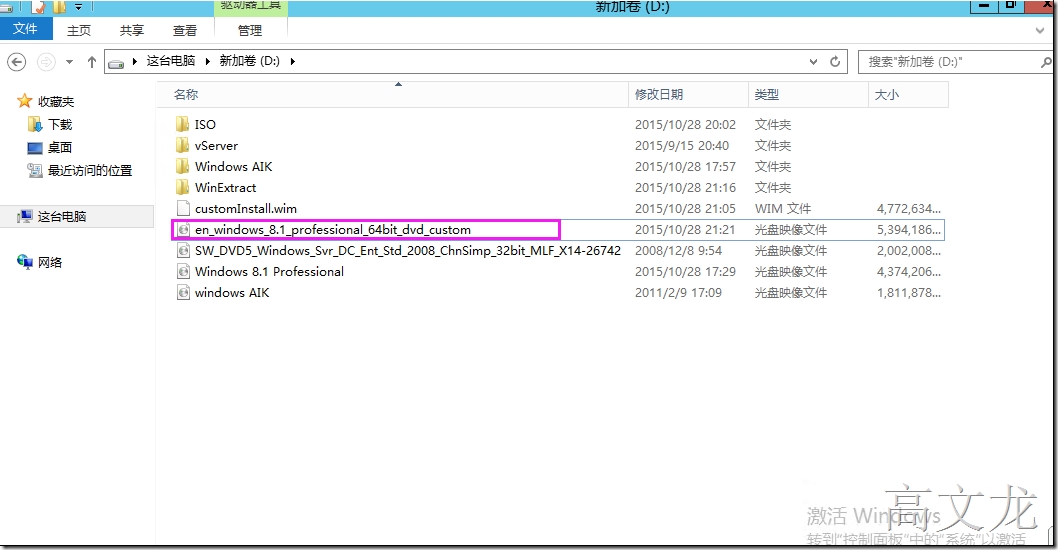Click the search magnifier icon
The height and width of the screenshot is (550, 1058).
pyautogui.click(x=1046, y=61)
